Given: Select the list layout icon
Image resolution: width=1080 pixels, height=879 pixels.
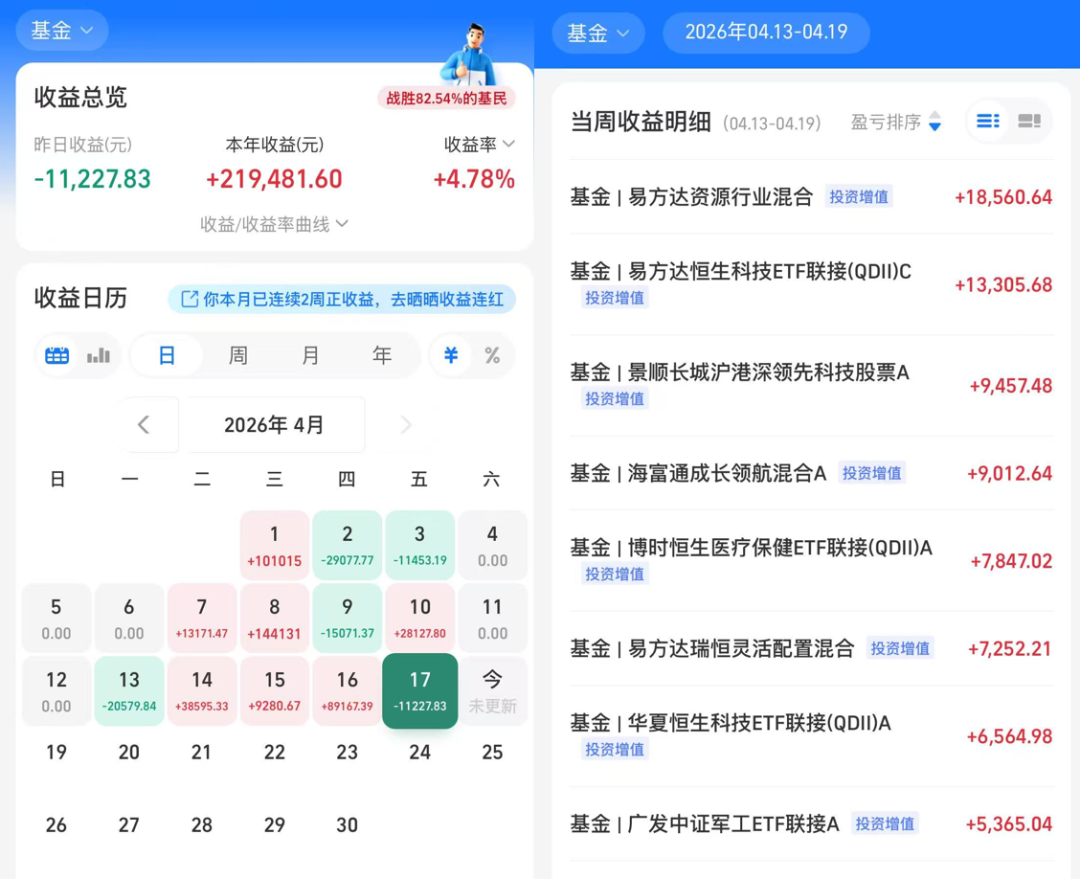Looking at the screenshot, I should pyautogui.click(x=988, y=121).
